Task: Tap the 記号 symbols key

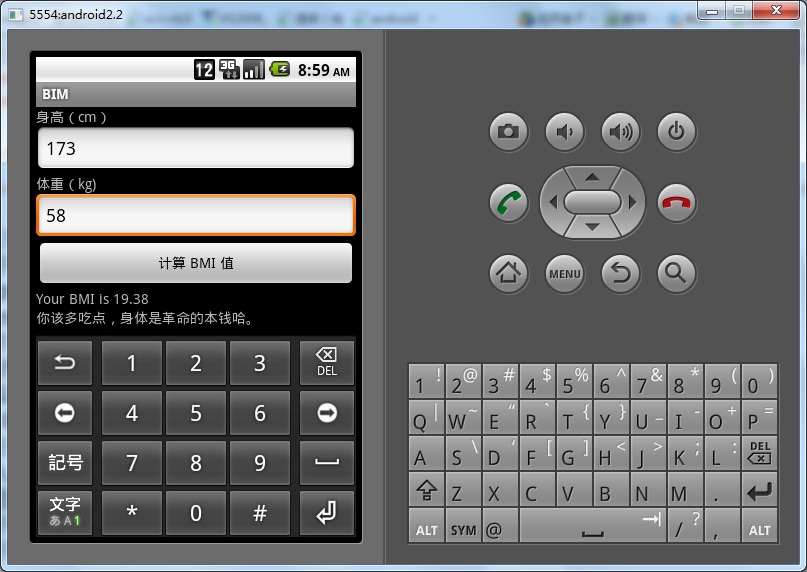Action: 65,463
